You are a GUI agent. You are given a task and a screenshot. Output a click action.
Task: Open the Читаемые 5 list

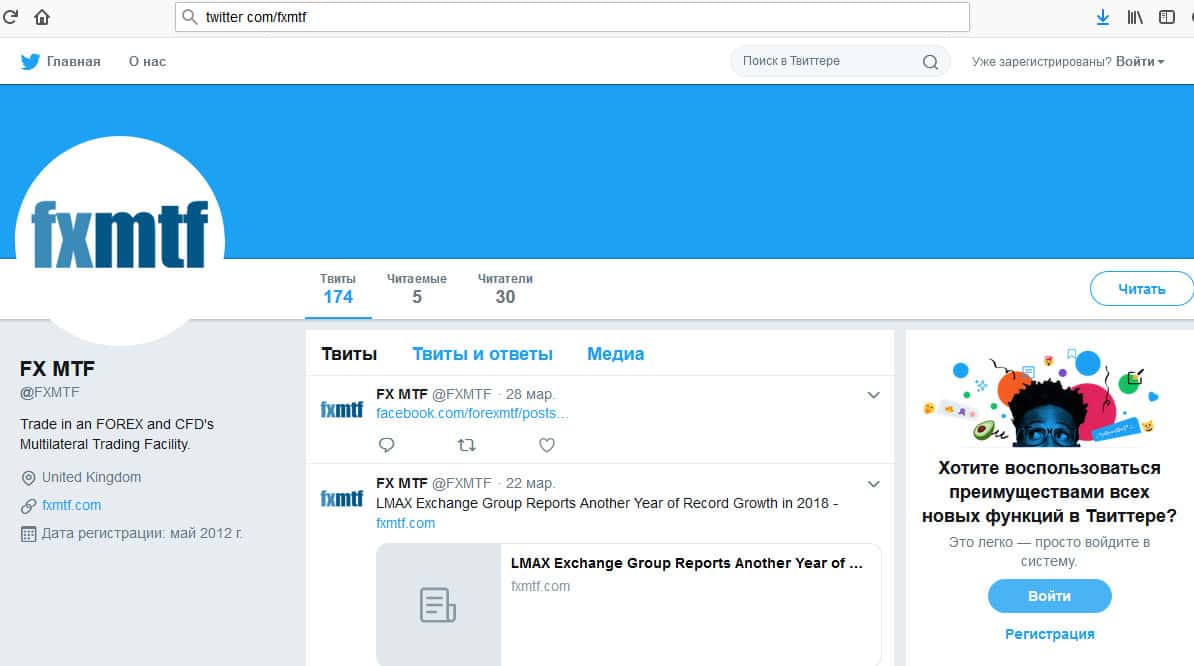pos(417,288)
